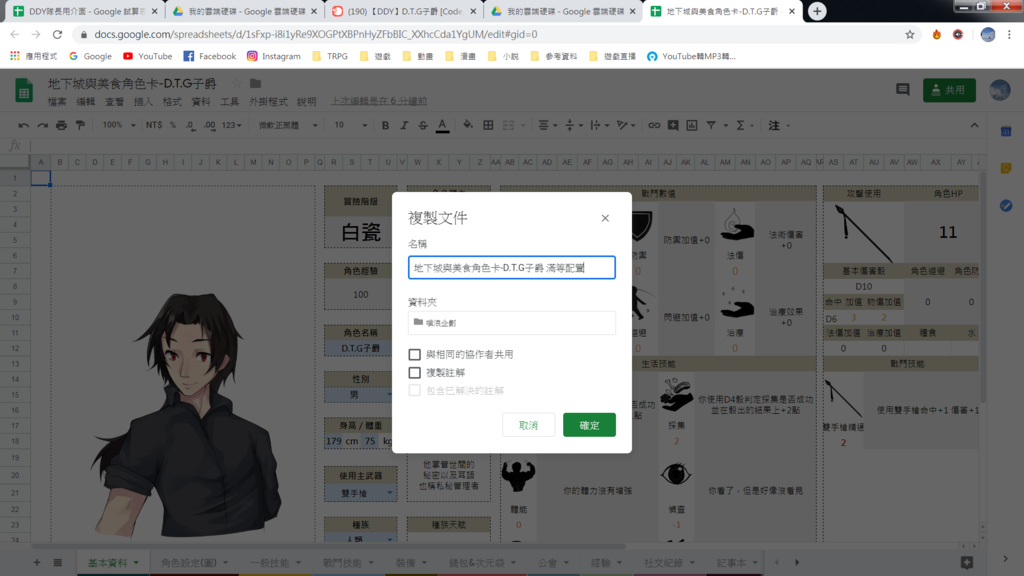Collapse the toolbar with the up chevron
The width and height of the screenshot is (1024, 576).
(974, 125)
